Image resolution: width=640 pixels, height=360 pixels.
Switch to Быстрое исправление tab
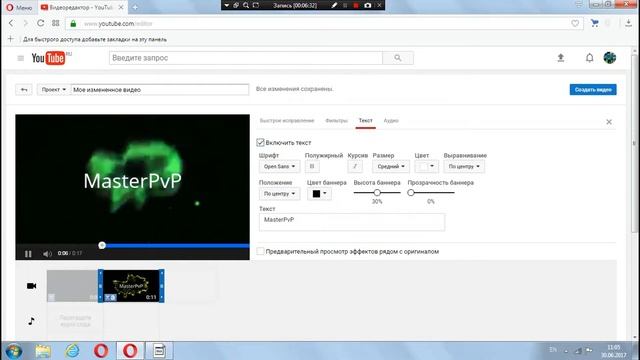pos(287,121)
